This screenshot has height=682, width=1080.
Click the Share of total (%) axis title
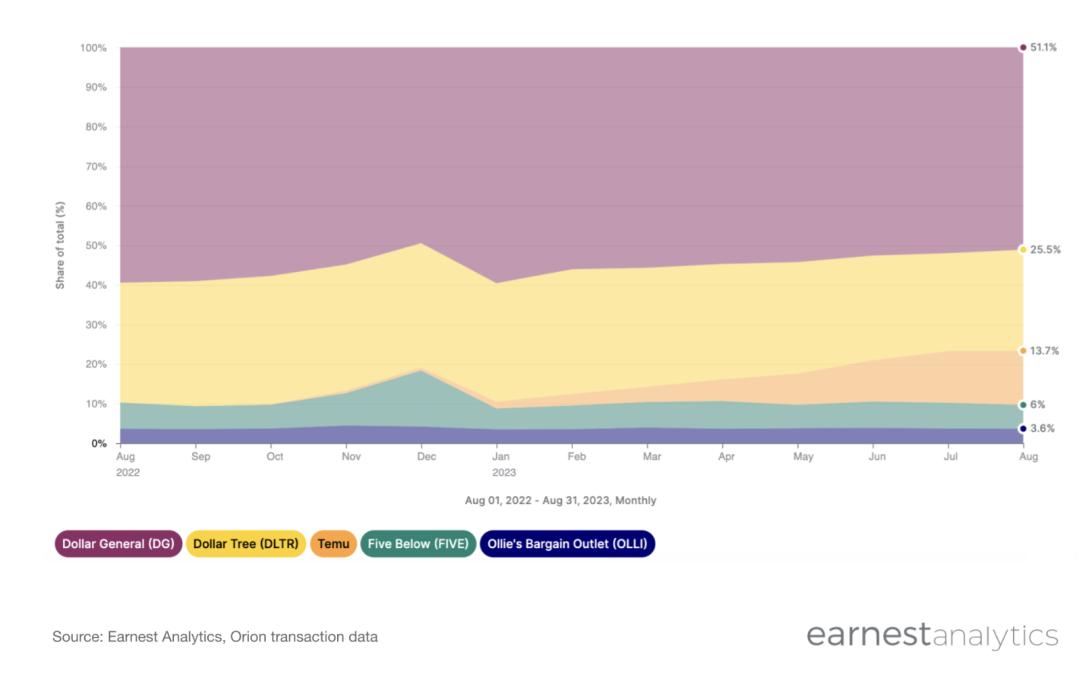[x=60, y=245]
